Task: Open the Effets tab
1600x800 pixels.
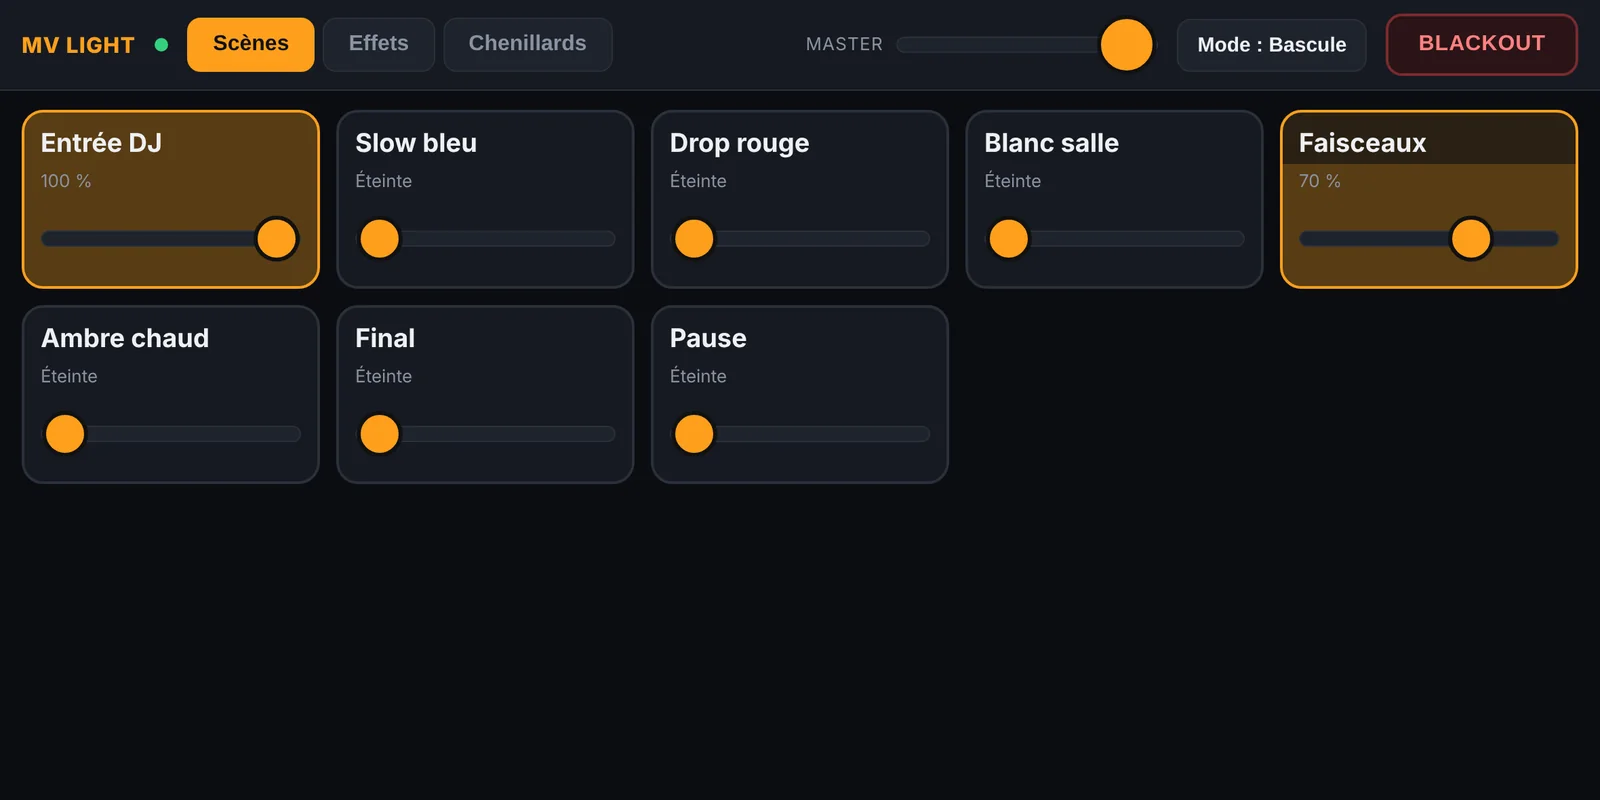Action: pos(378,44)
